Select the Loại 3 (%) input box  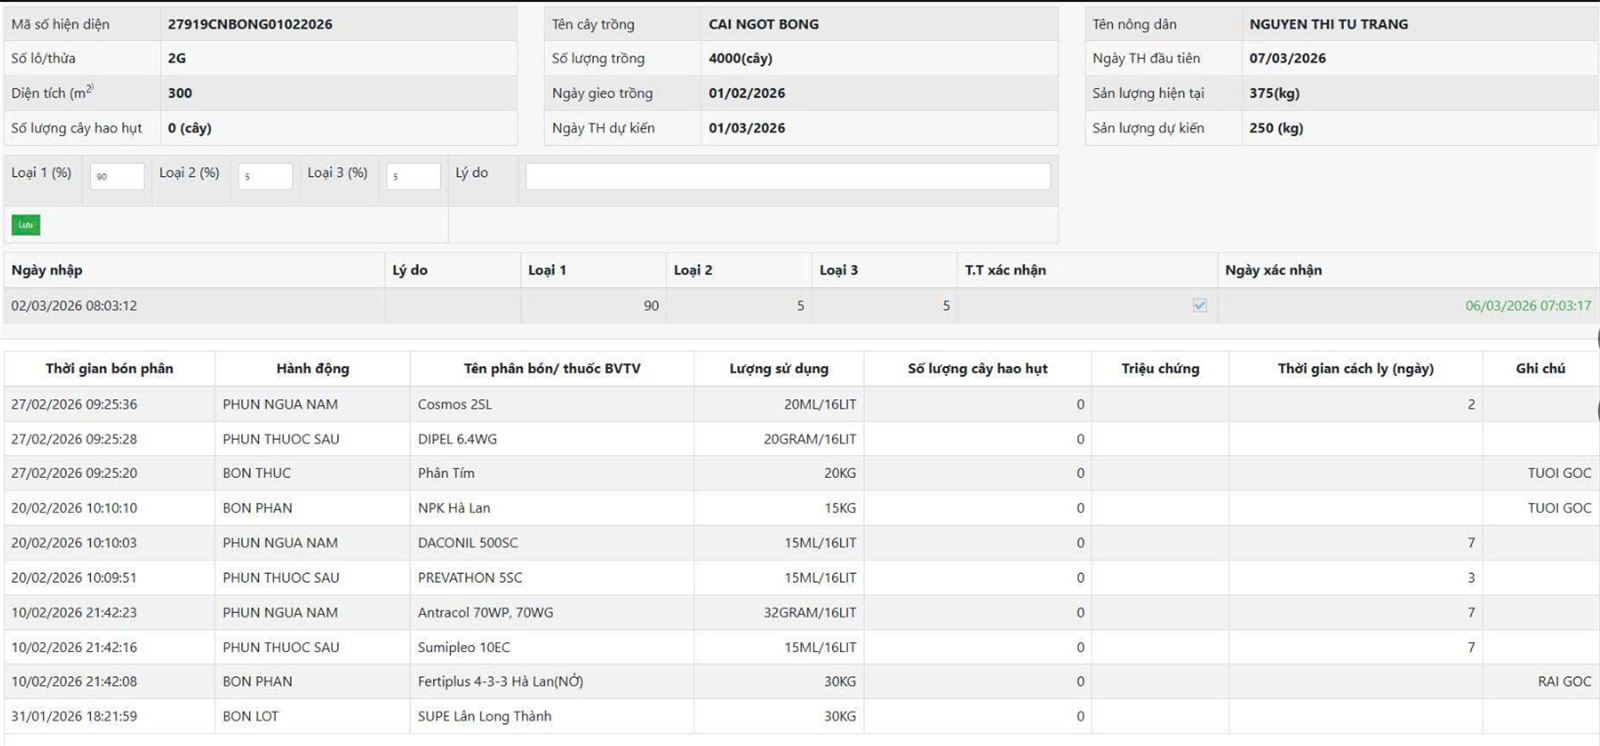coord(413,176)
